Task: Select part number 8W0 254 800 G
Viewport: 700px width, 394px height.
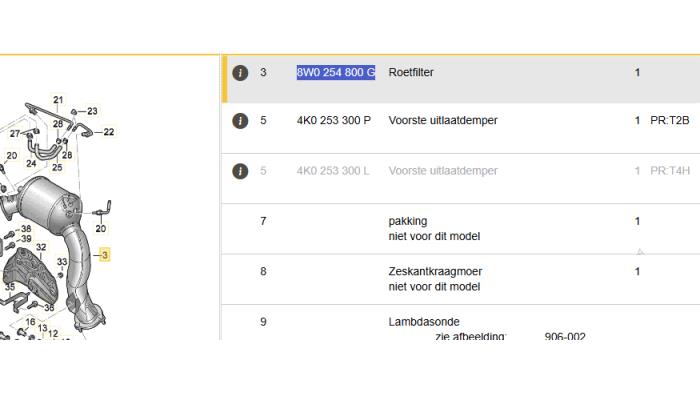Action: click(336, 72)
